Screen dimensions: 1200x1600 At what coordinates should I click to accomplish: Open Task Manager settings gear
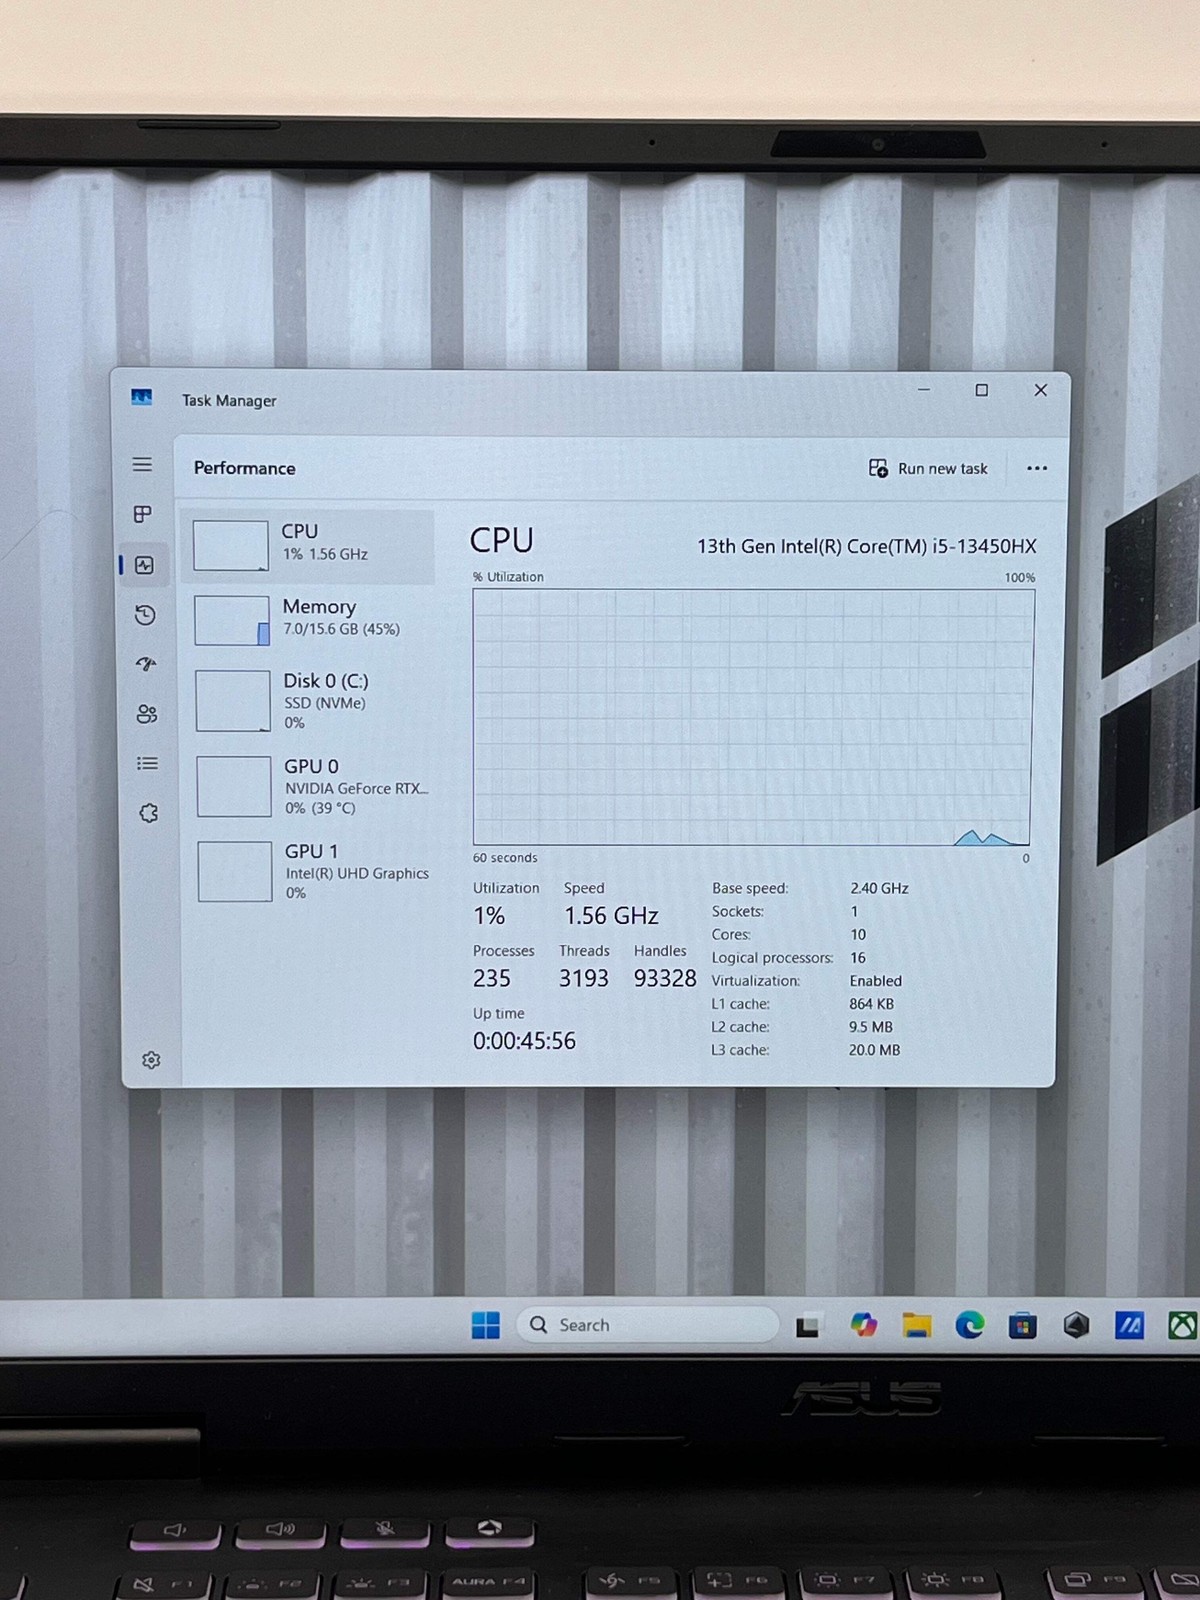click(151, 1060)
